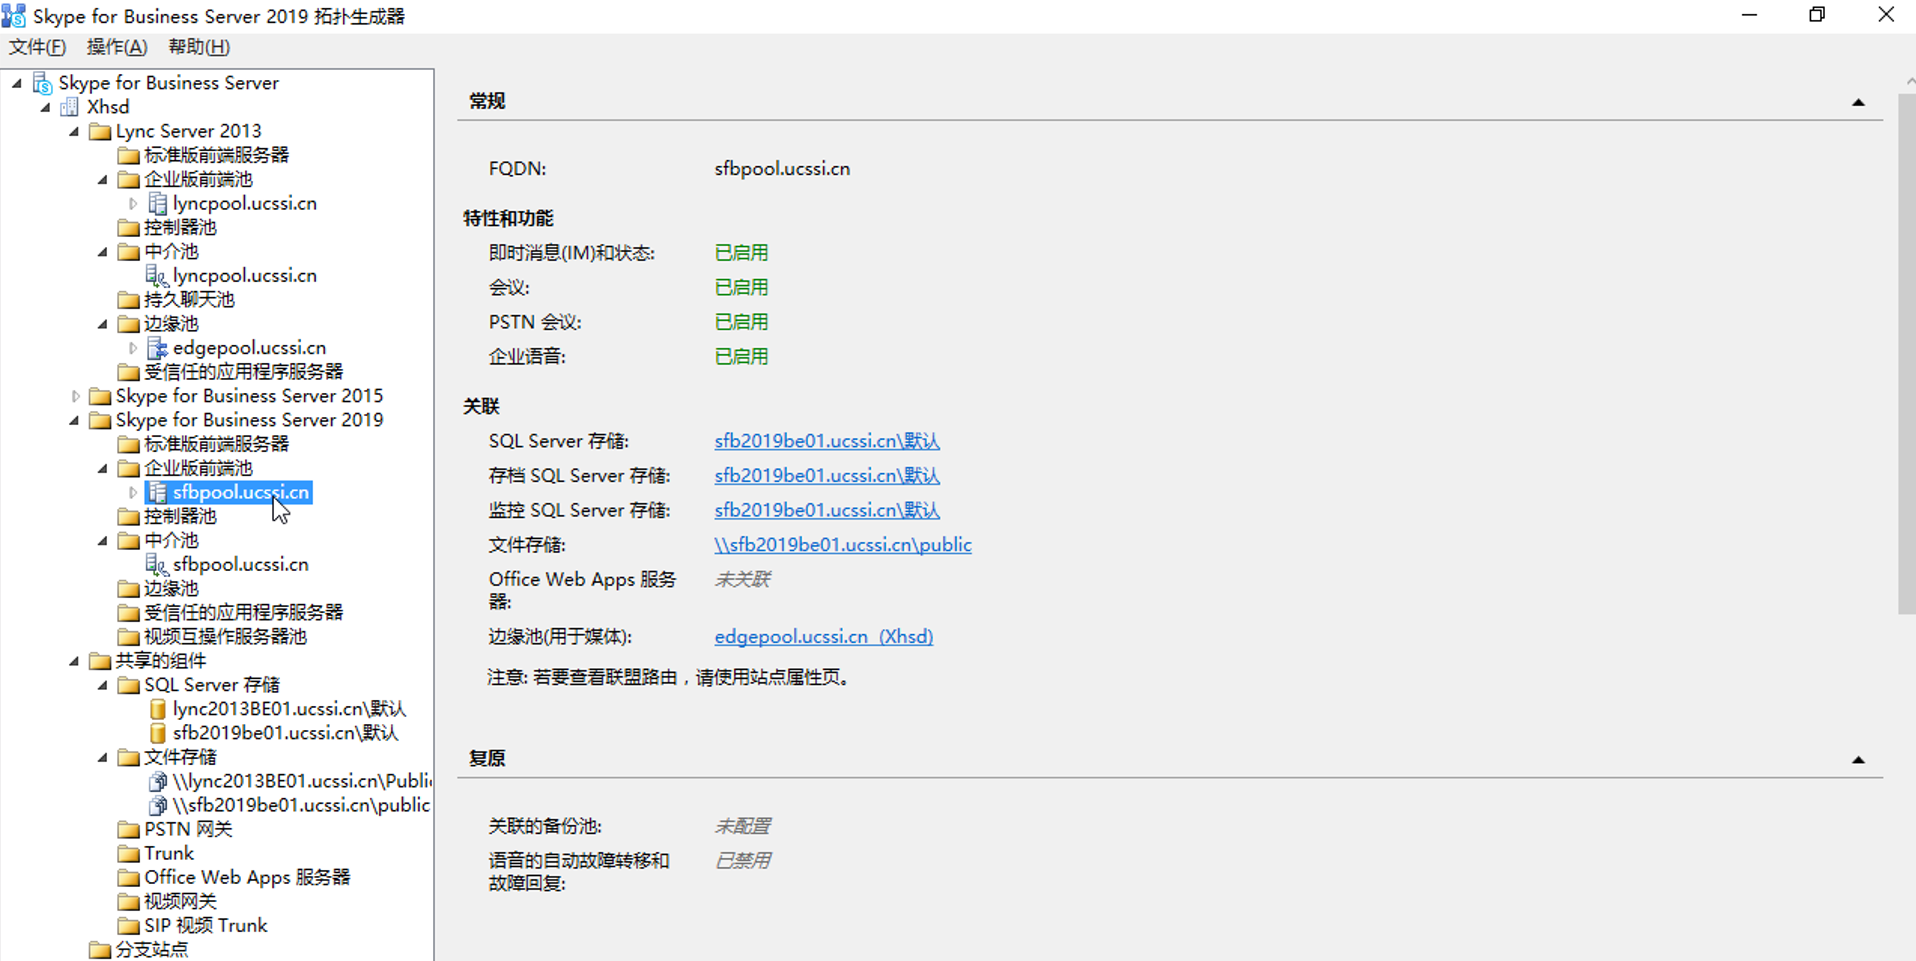This screenshot has width=1916, height=961.
Task: Open 存档 SQL Server 存储 link
Action: pyautogui.click(x=827, y=476)
